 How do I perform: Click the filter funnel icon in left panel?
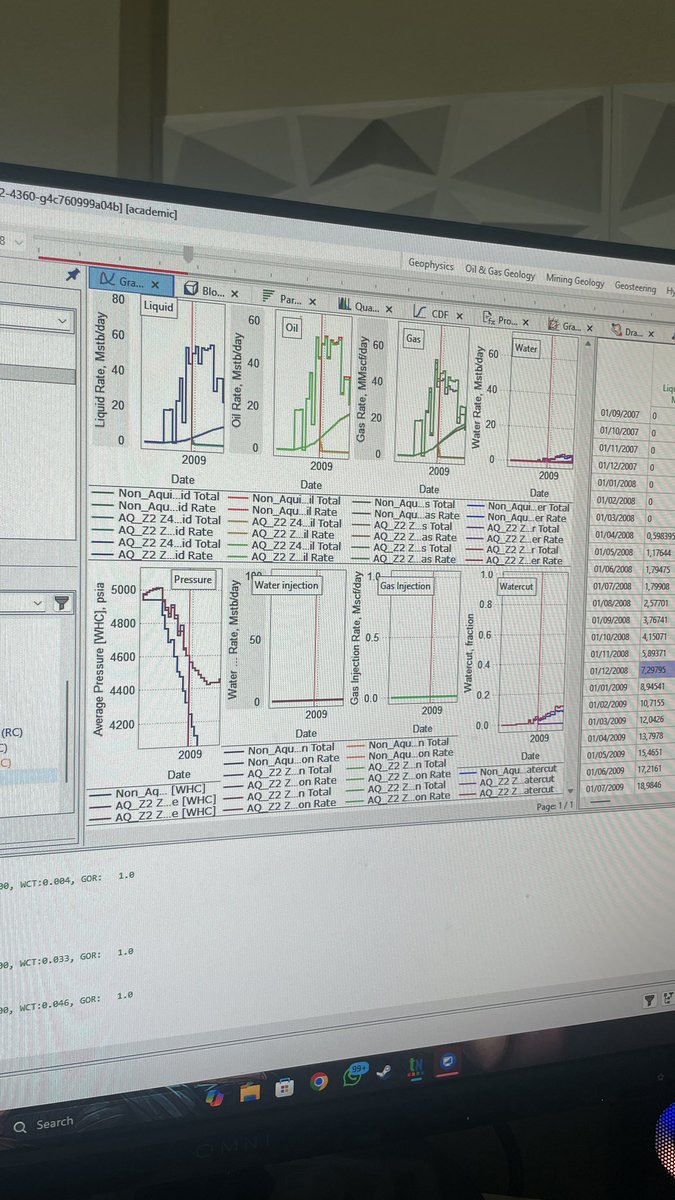62,603
